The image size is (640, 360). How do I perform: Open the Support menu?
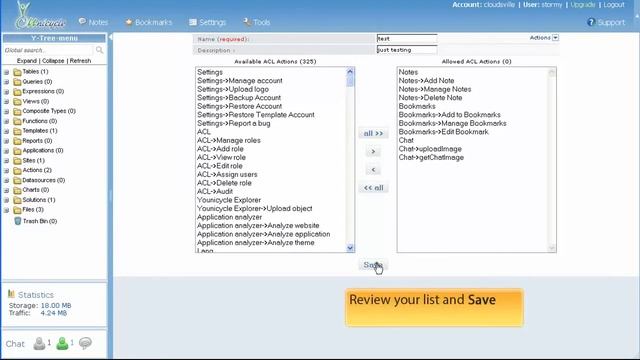click(606, 22)
